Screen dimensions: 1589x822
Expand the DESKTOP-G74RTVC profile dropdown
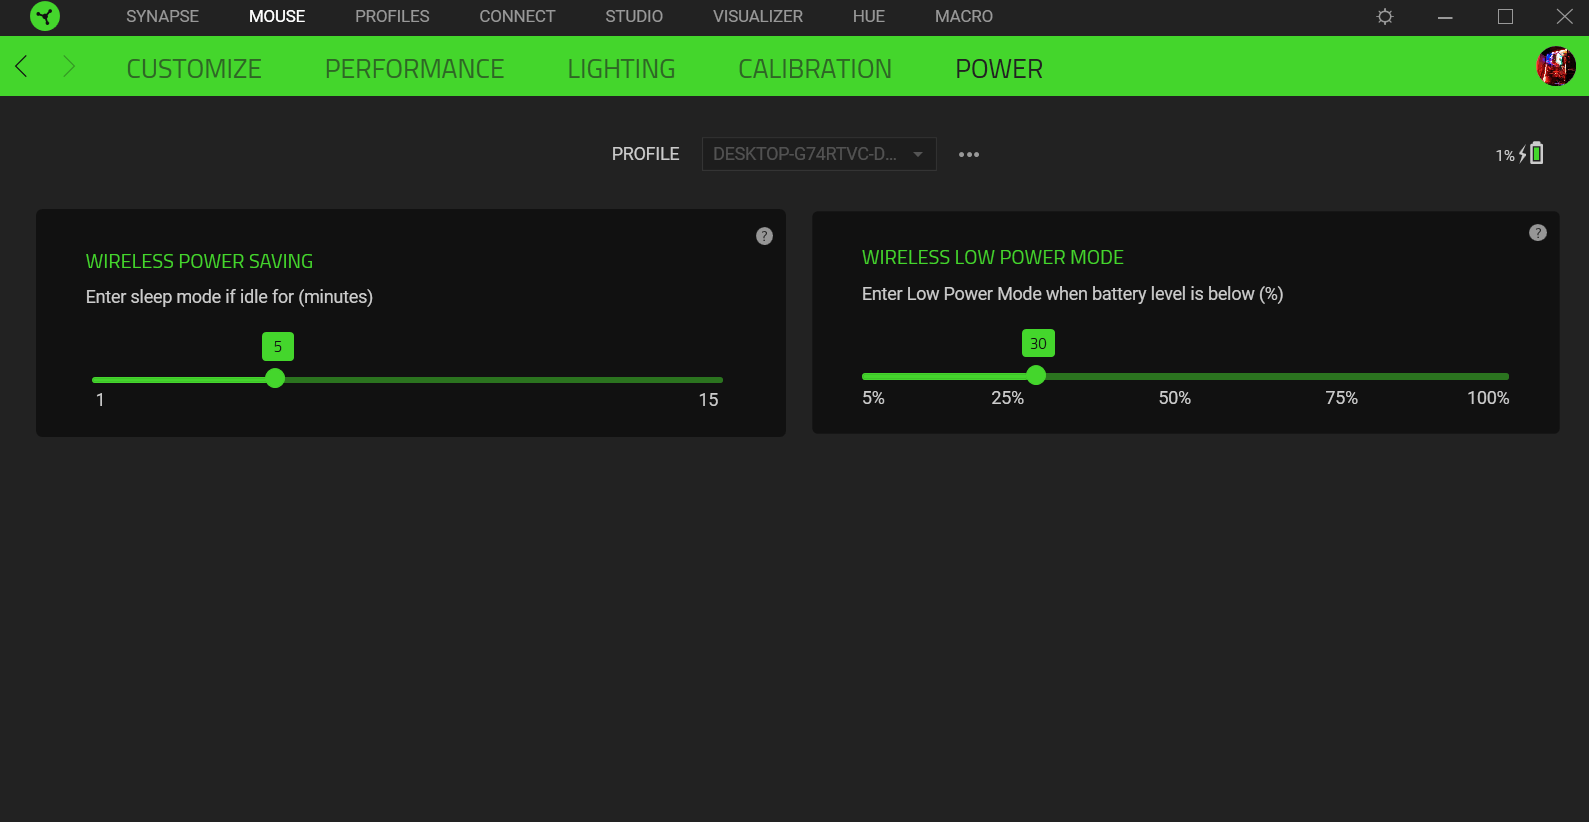click(x=818, y=154)
